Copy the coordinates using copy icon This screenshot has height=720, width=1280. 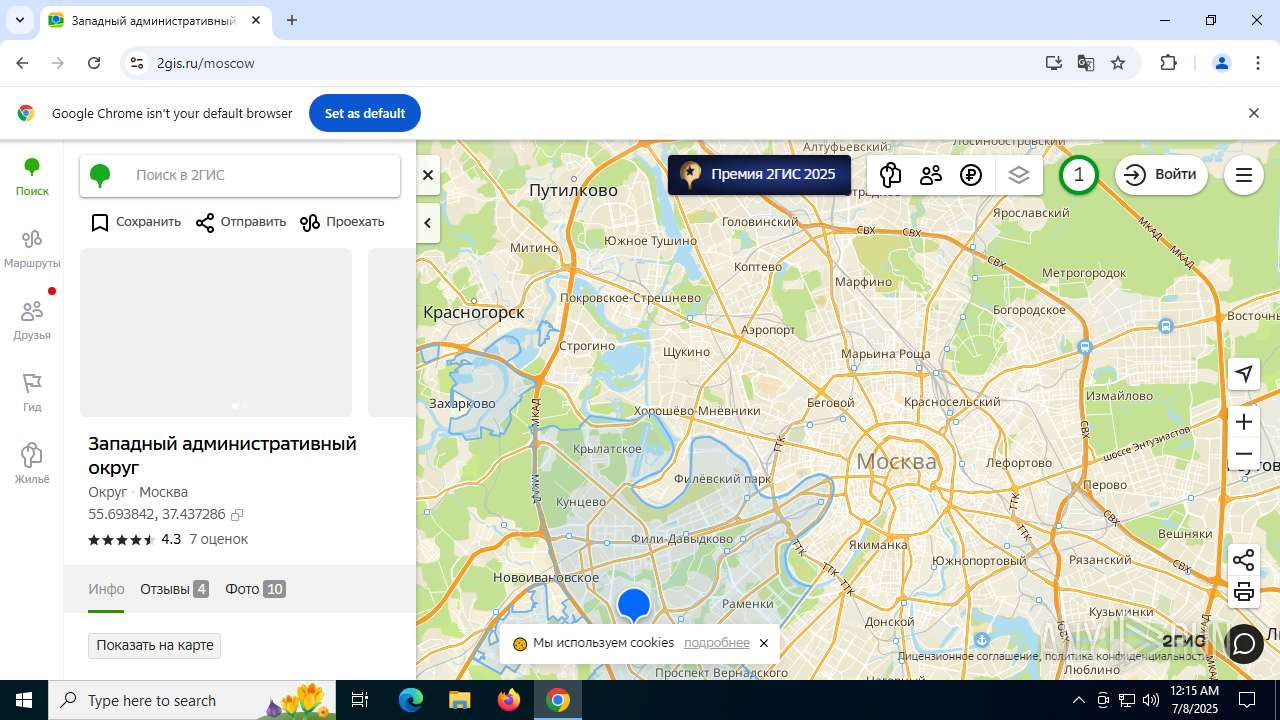point(237,515)
